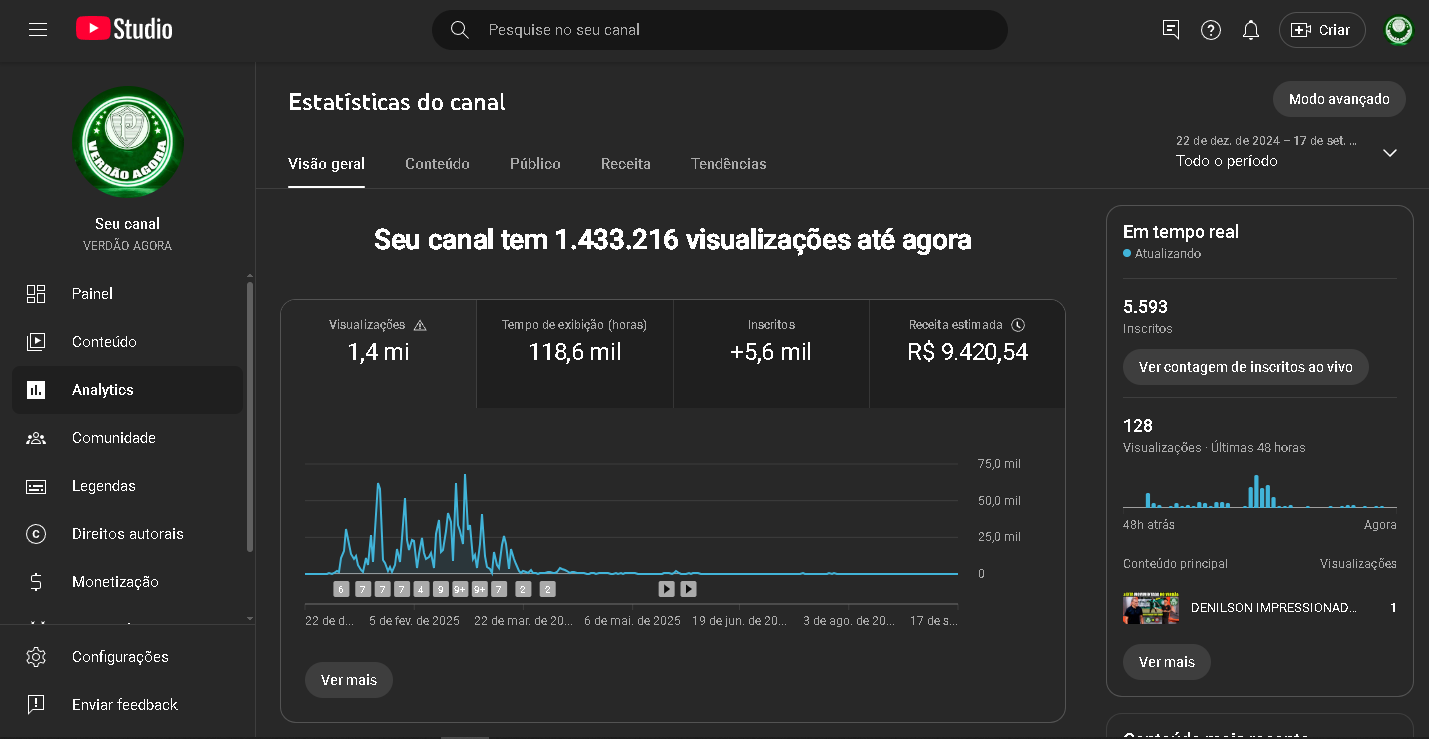Expand the date range dropdown arrow
This screenshot has height=739, width=1429.
[x=1389, y=153]
